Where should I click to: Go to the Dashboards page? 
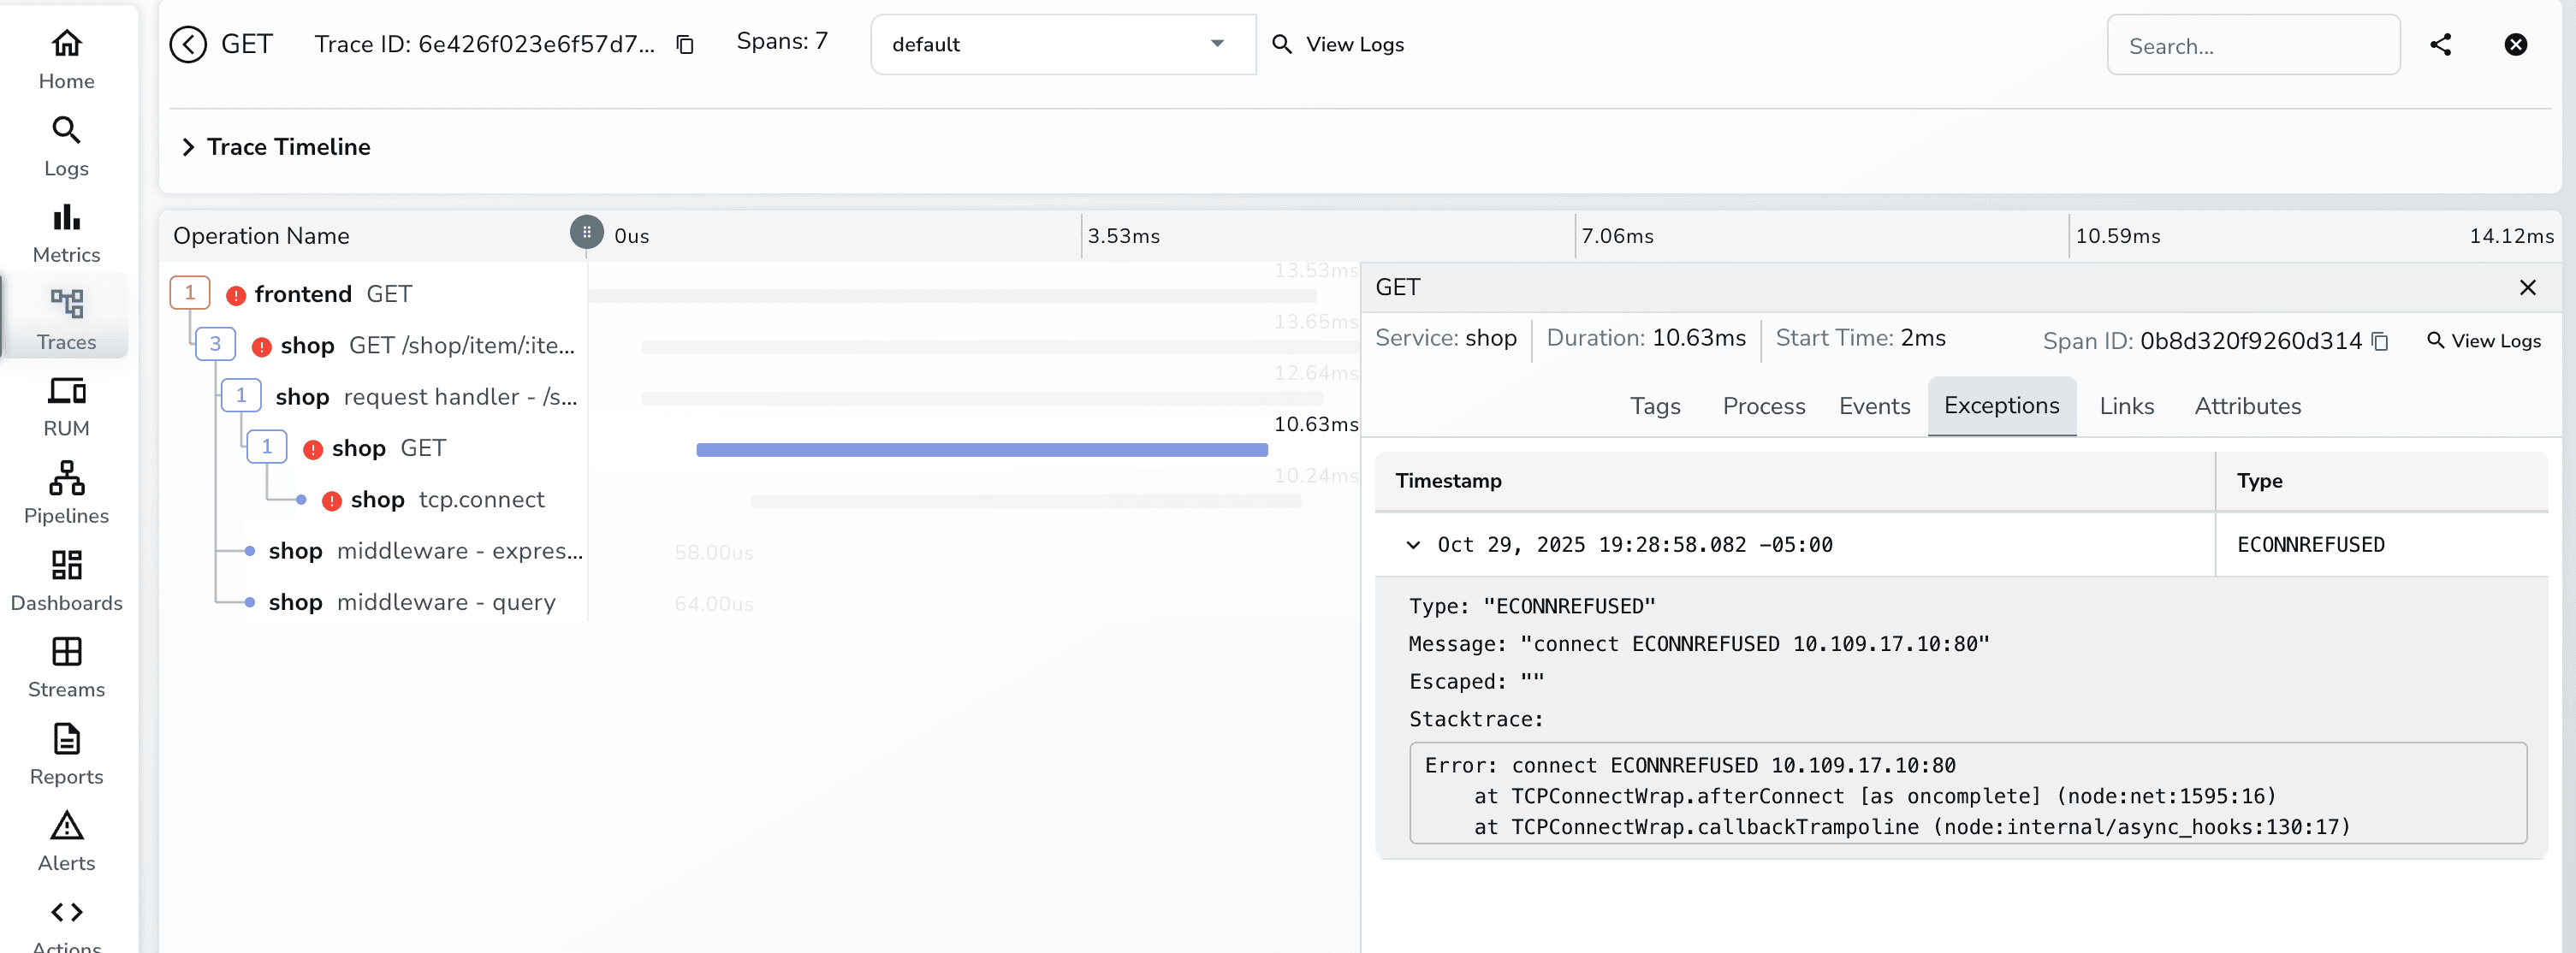(x=66, y=579)
